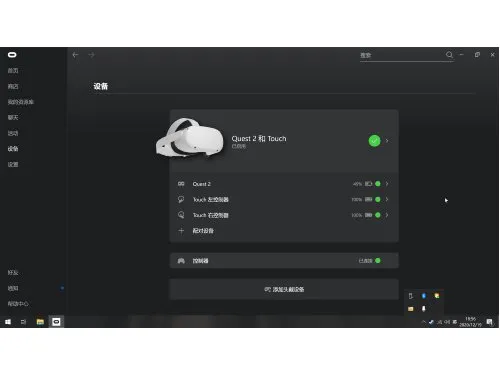Click the Touch 右控制器 label

pyautogui.click(x=211, y=215)
